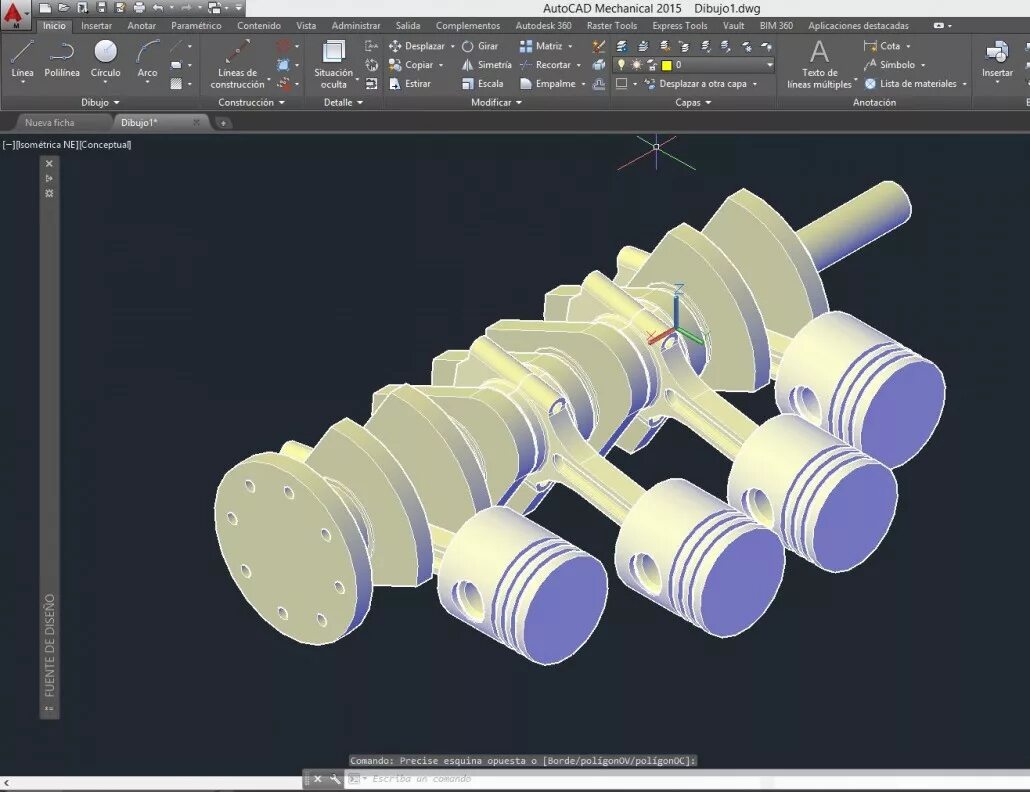Select the Círculo tool
Screen dimensions: 1030x792
point(105,60)
